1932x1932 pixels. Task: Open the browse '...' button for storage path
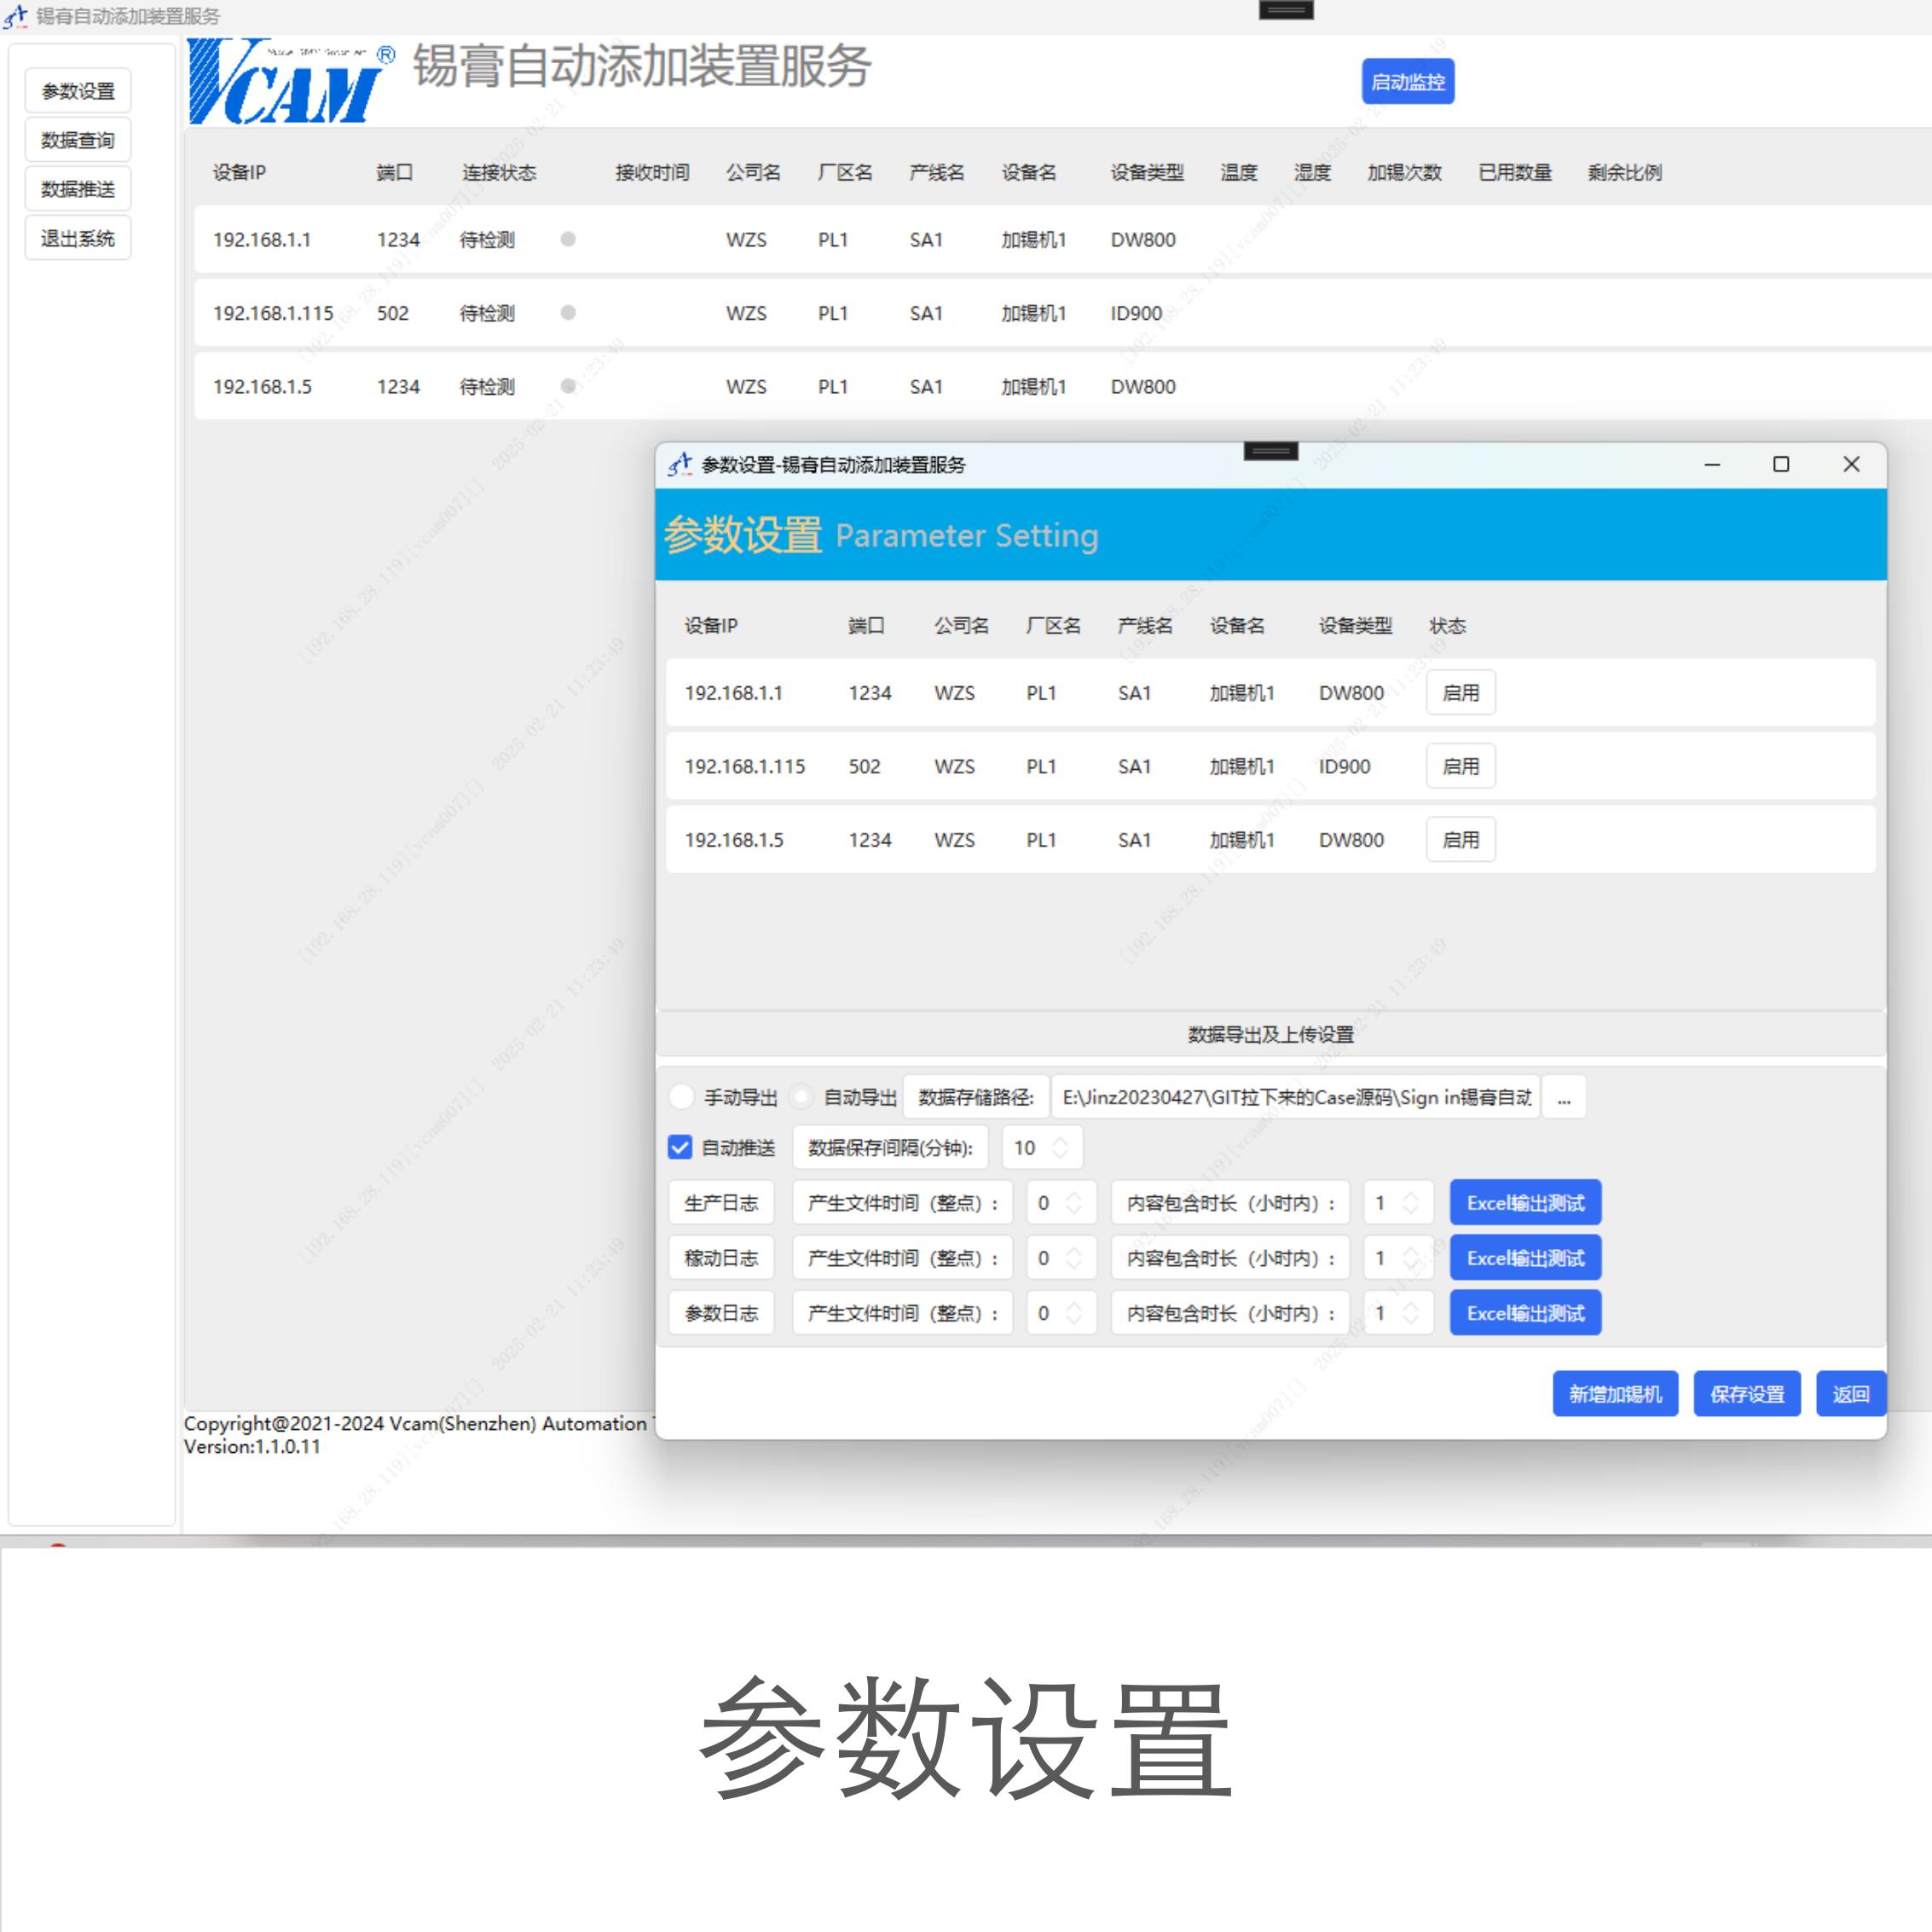pyautogui.click(x=1563, y=1097)
